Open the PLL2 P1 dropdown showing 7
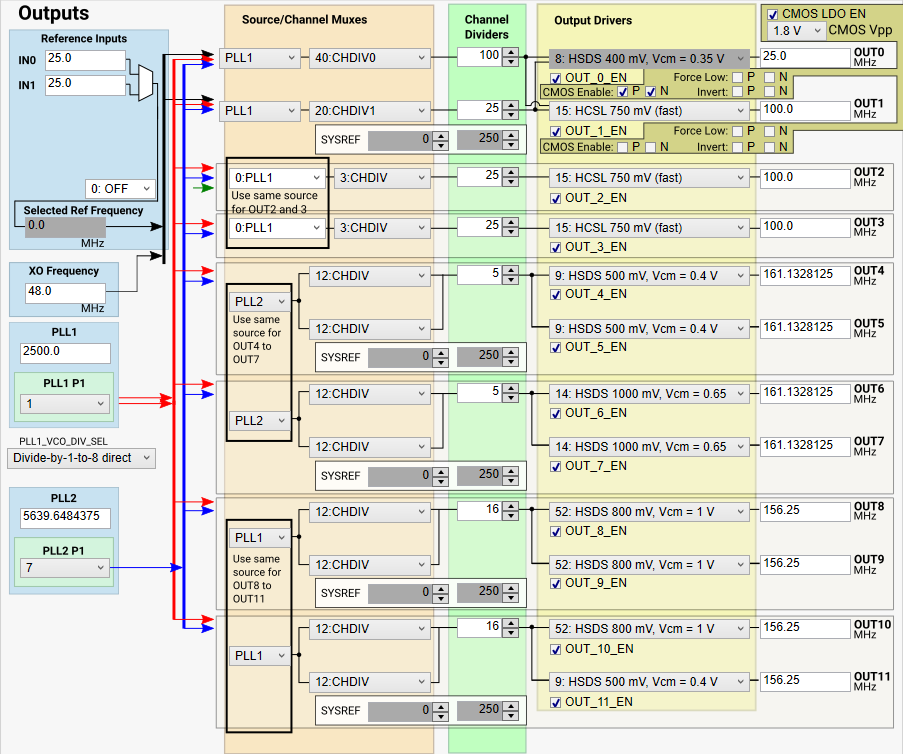This screenshot has height=754, width=903. (x=64, y=568)
